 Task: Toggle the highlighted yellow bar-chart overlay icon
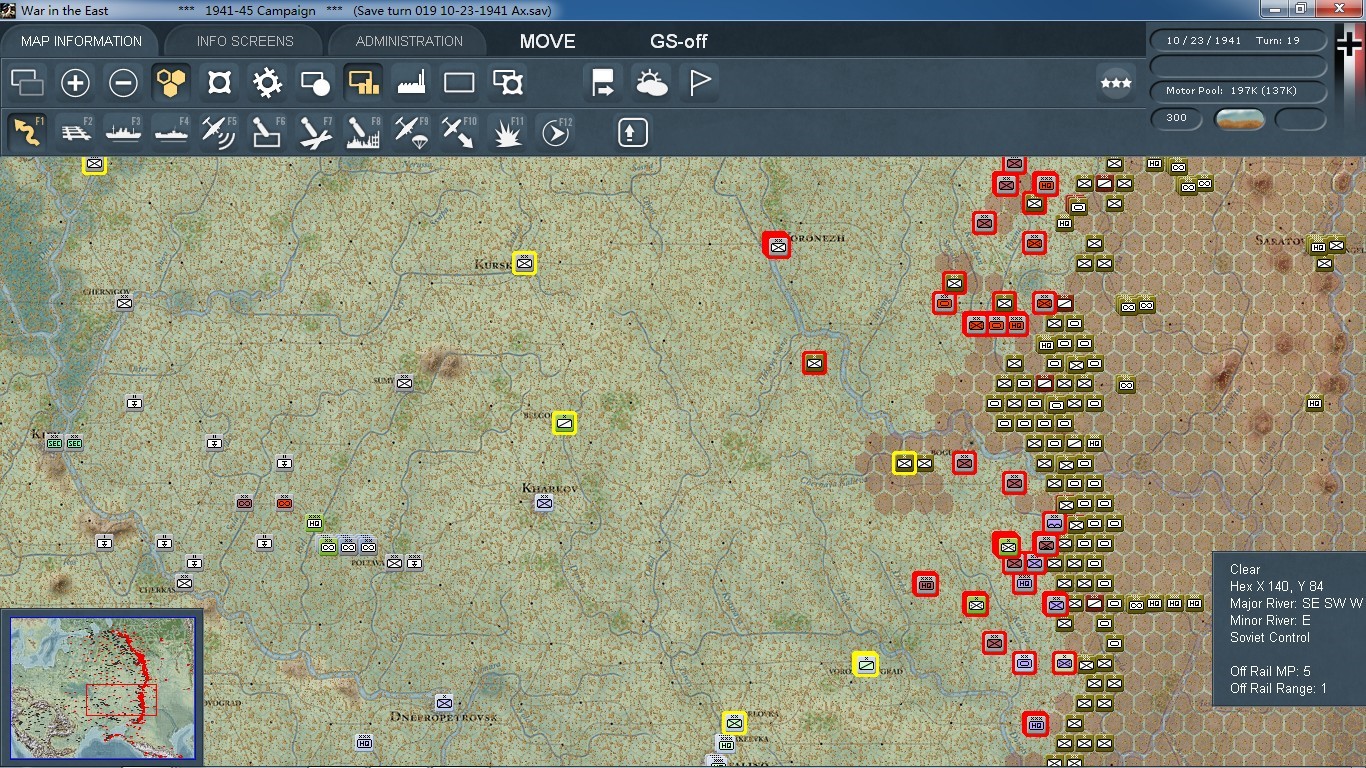click(x=363, y=83)
